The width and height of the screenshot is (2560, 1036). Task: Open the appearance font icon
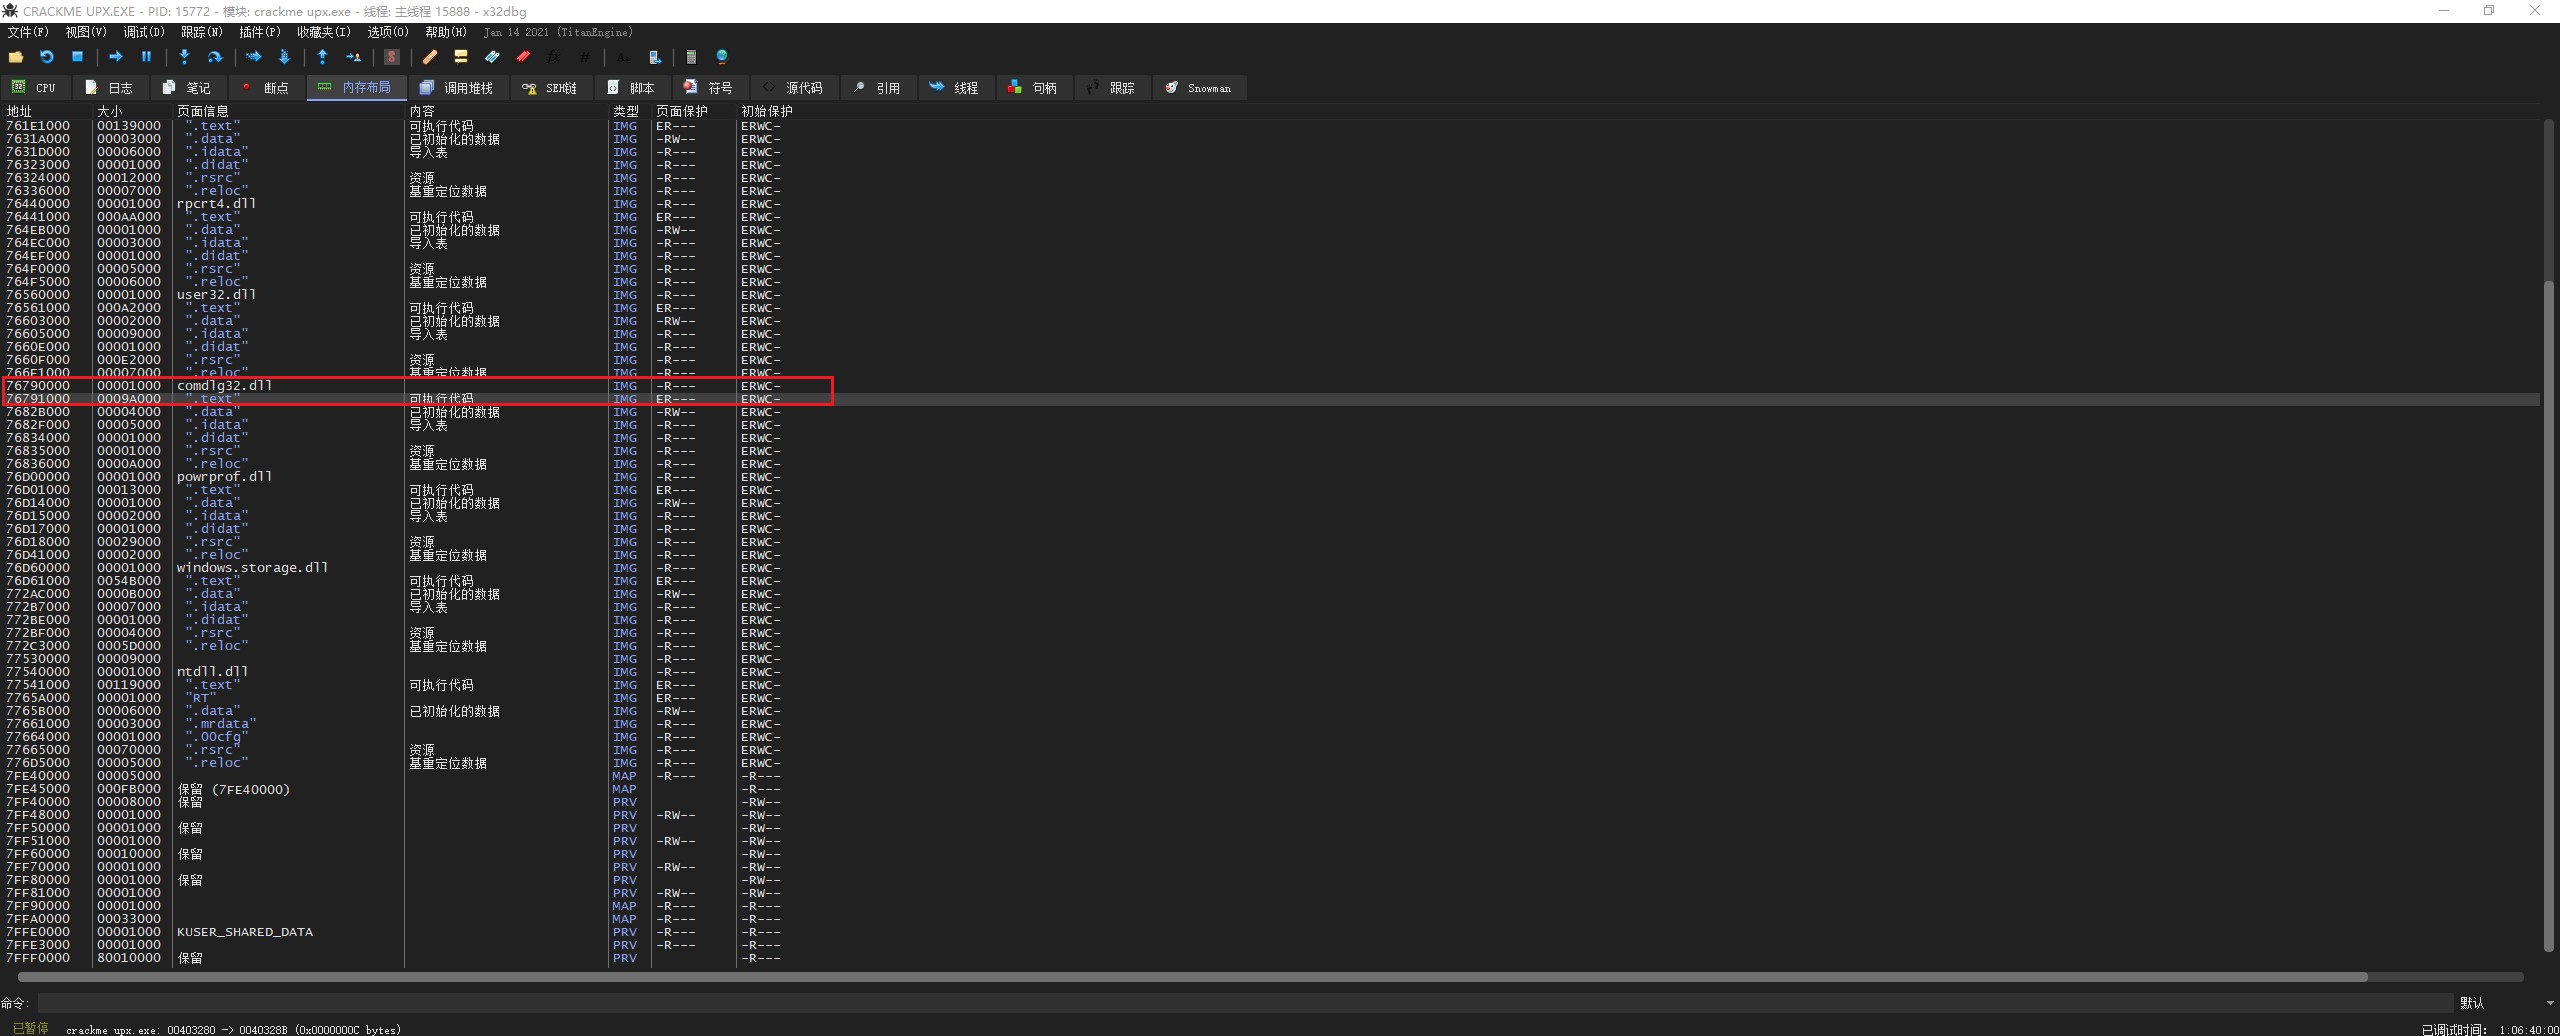(x=623, y=57)
